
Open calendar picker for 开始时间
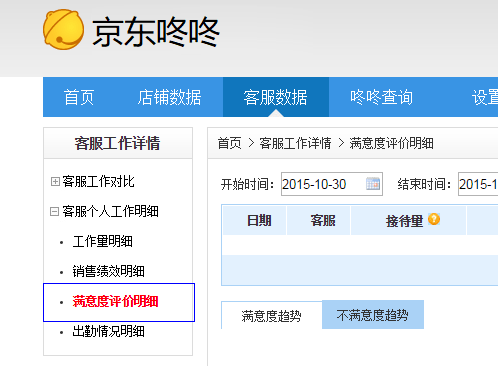tap(373, 184)
